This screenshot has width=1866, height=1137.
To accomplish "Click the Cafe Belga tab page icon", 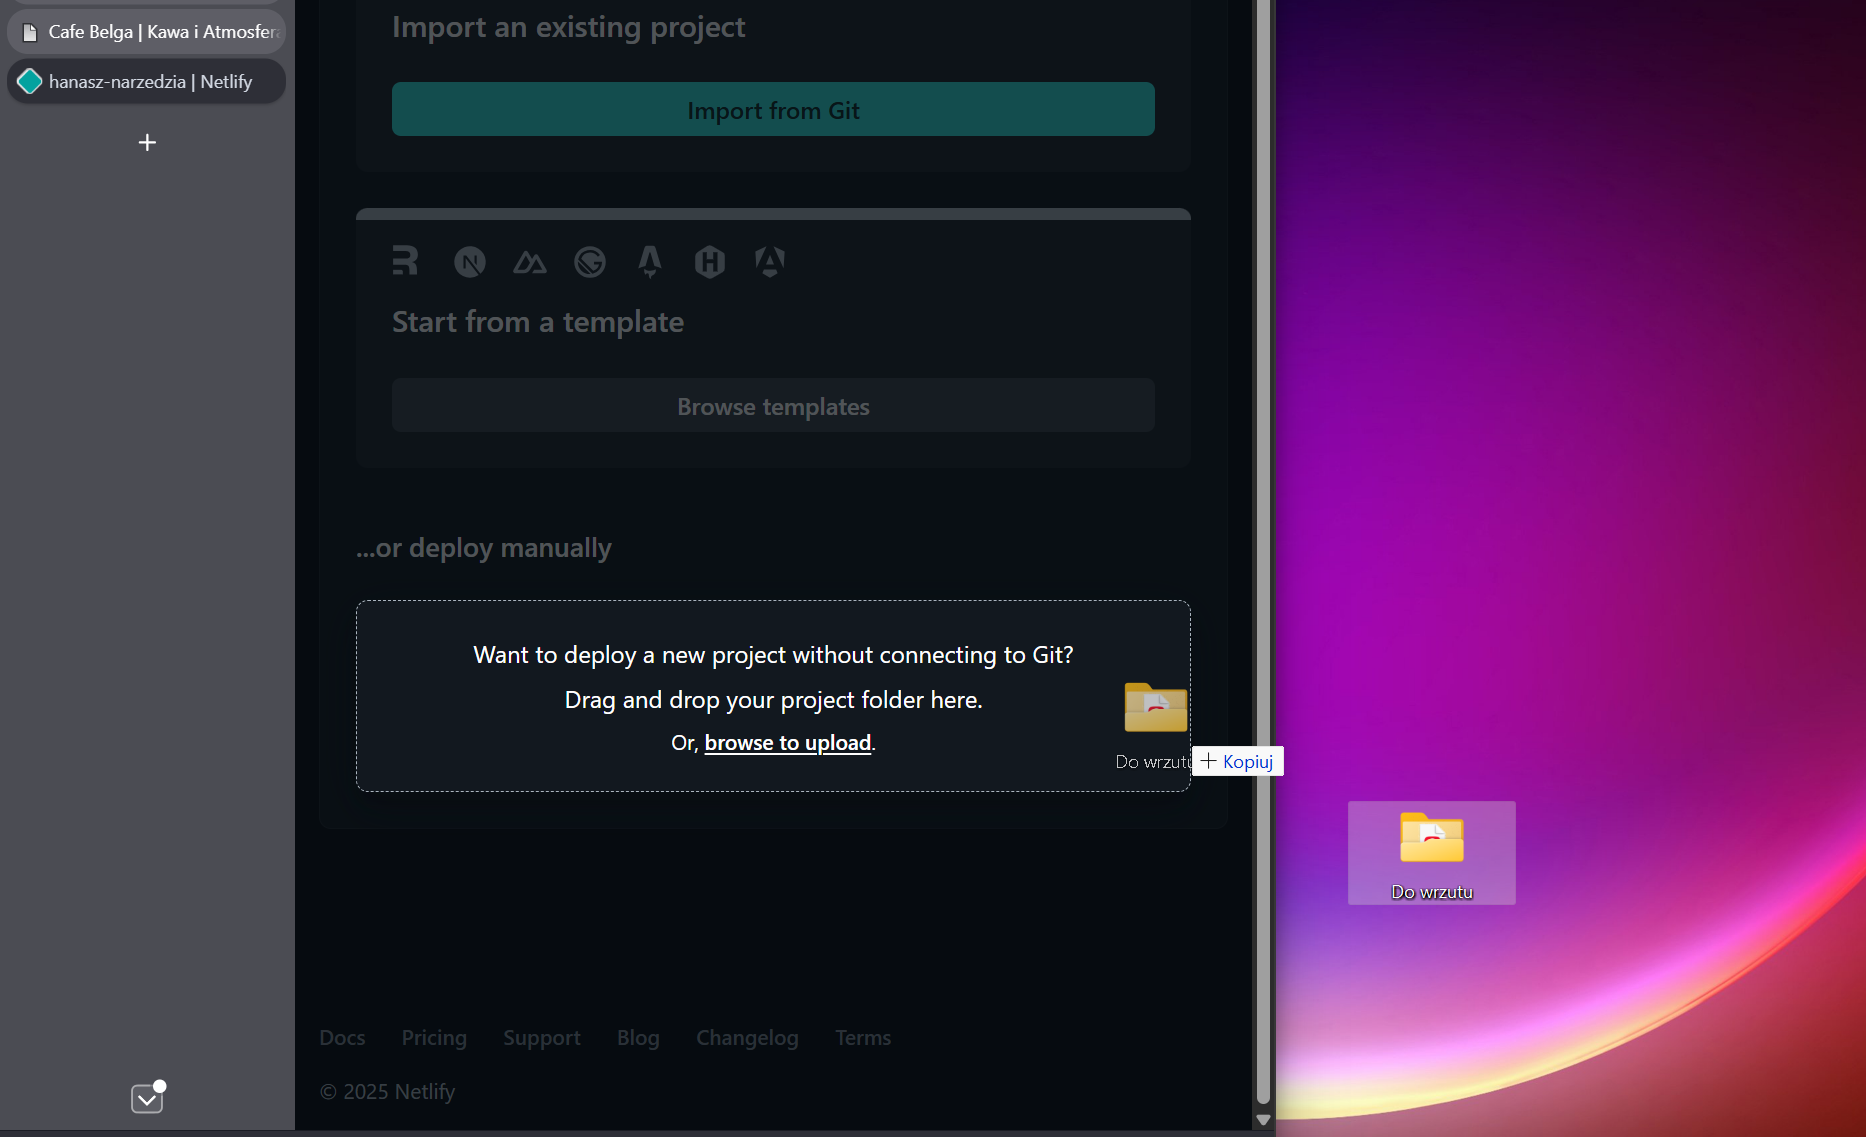I will [x=30, y=32].
